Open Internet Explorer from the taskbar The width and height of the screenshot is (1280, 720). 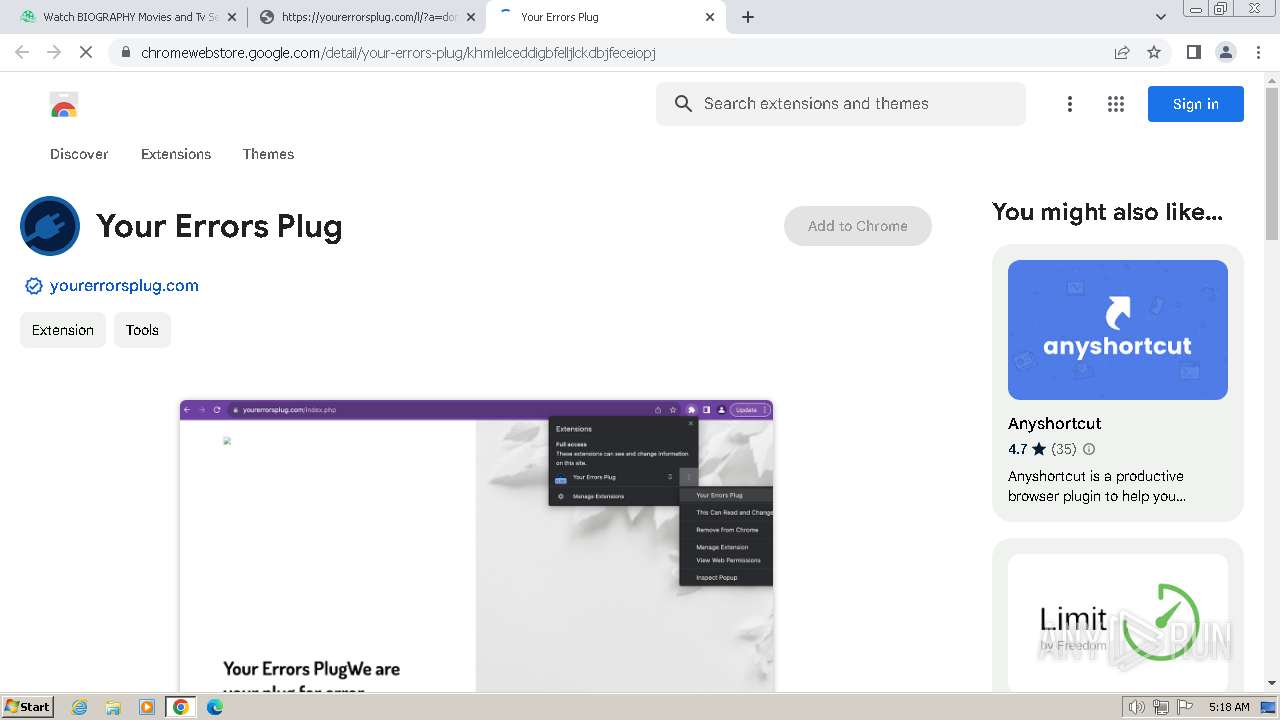click(80, 707)
